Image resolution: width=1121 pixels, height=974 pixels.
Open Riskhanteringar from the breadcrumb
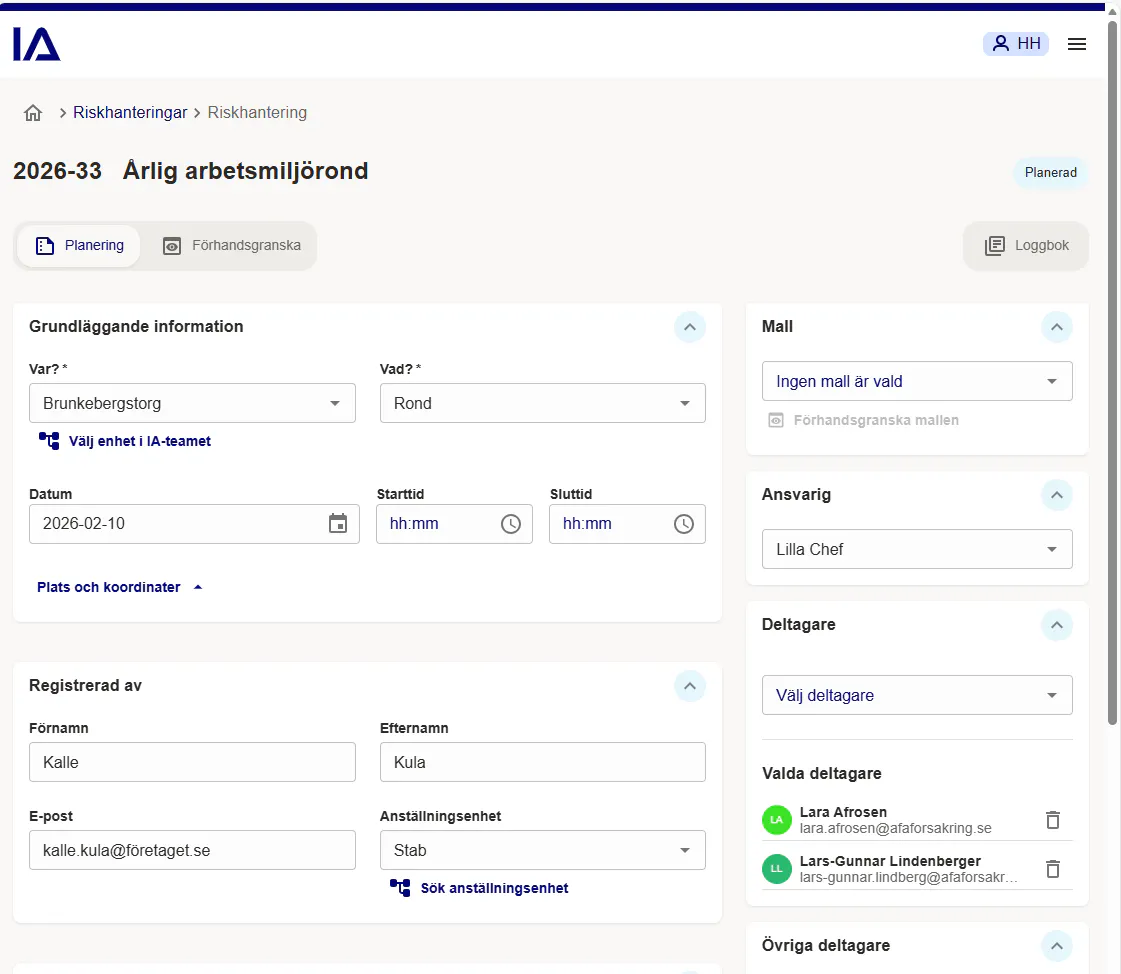click(x=130, y=112)
